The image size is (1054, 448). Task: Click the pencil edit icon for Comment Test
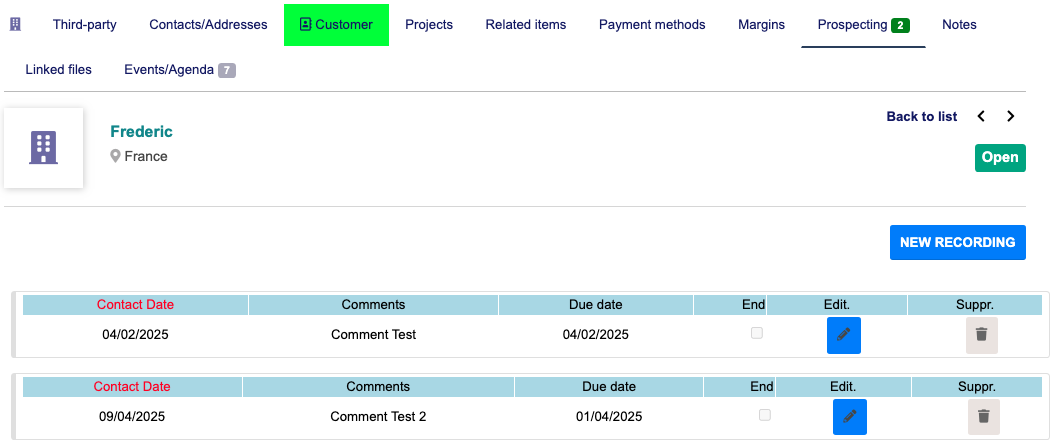click(x=843, y=335)
